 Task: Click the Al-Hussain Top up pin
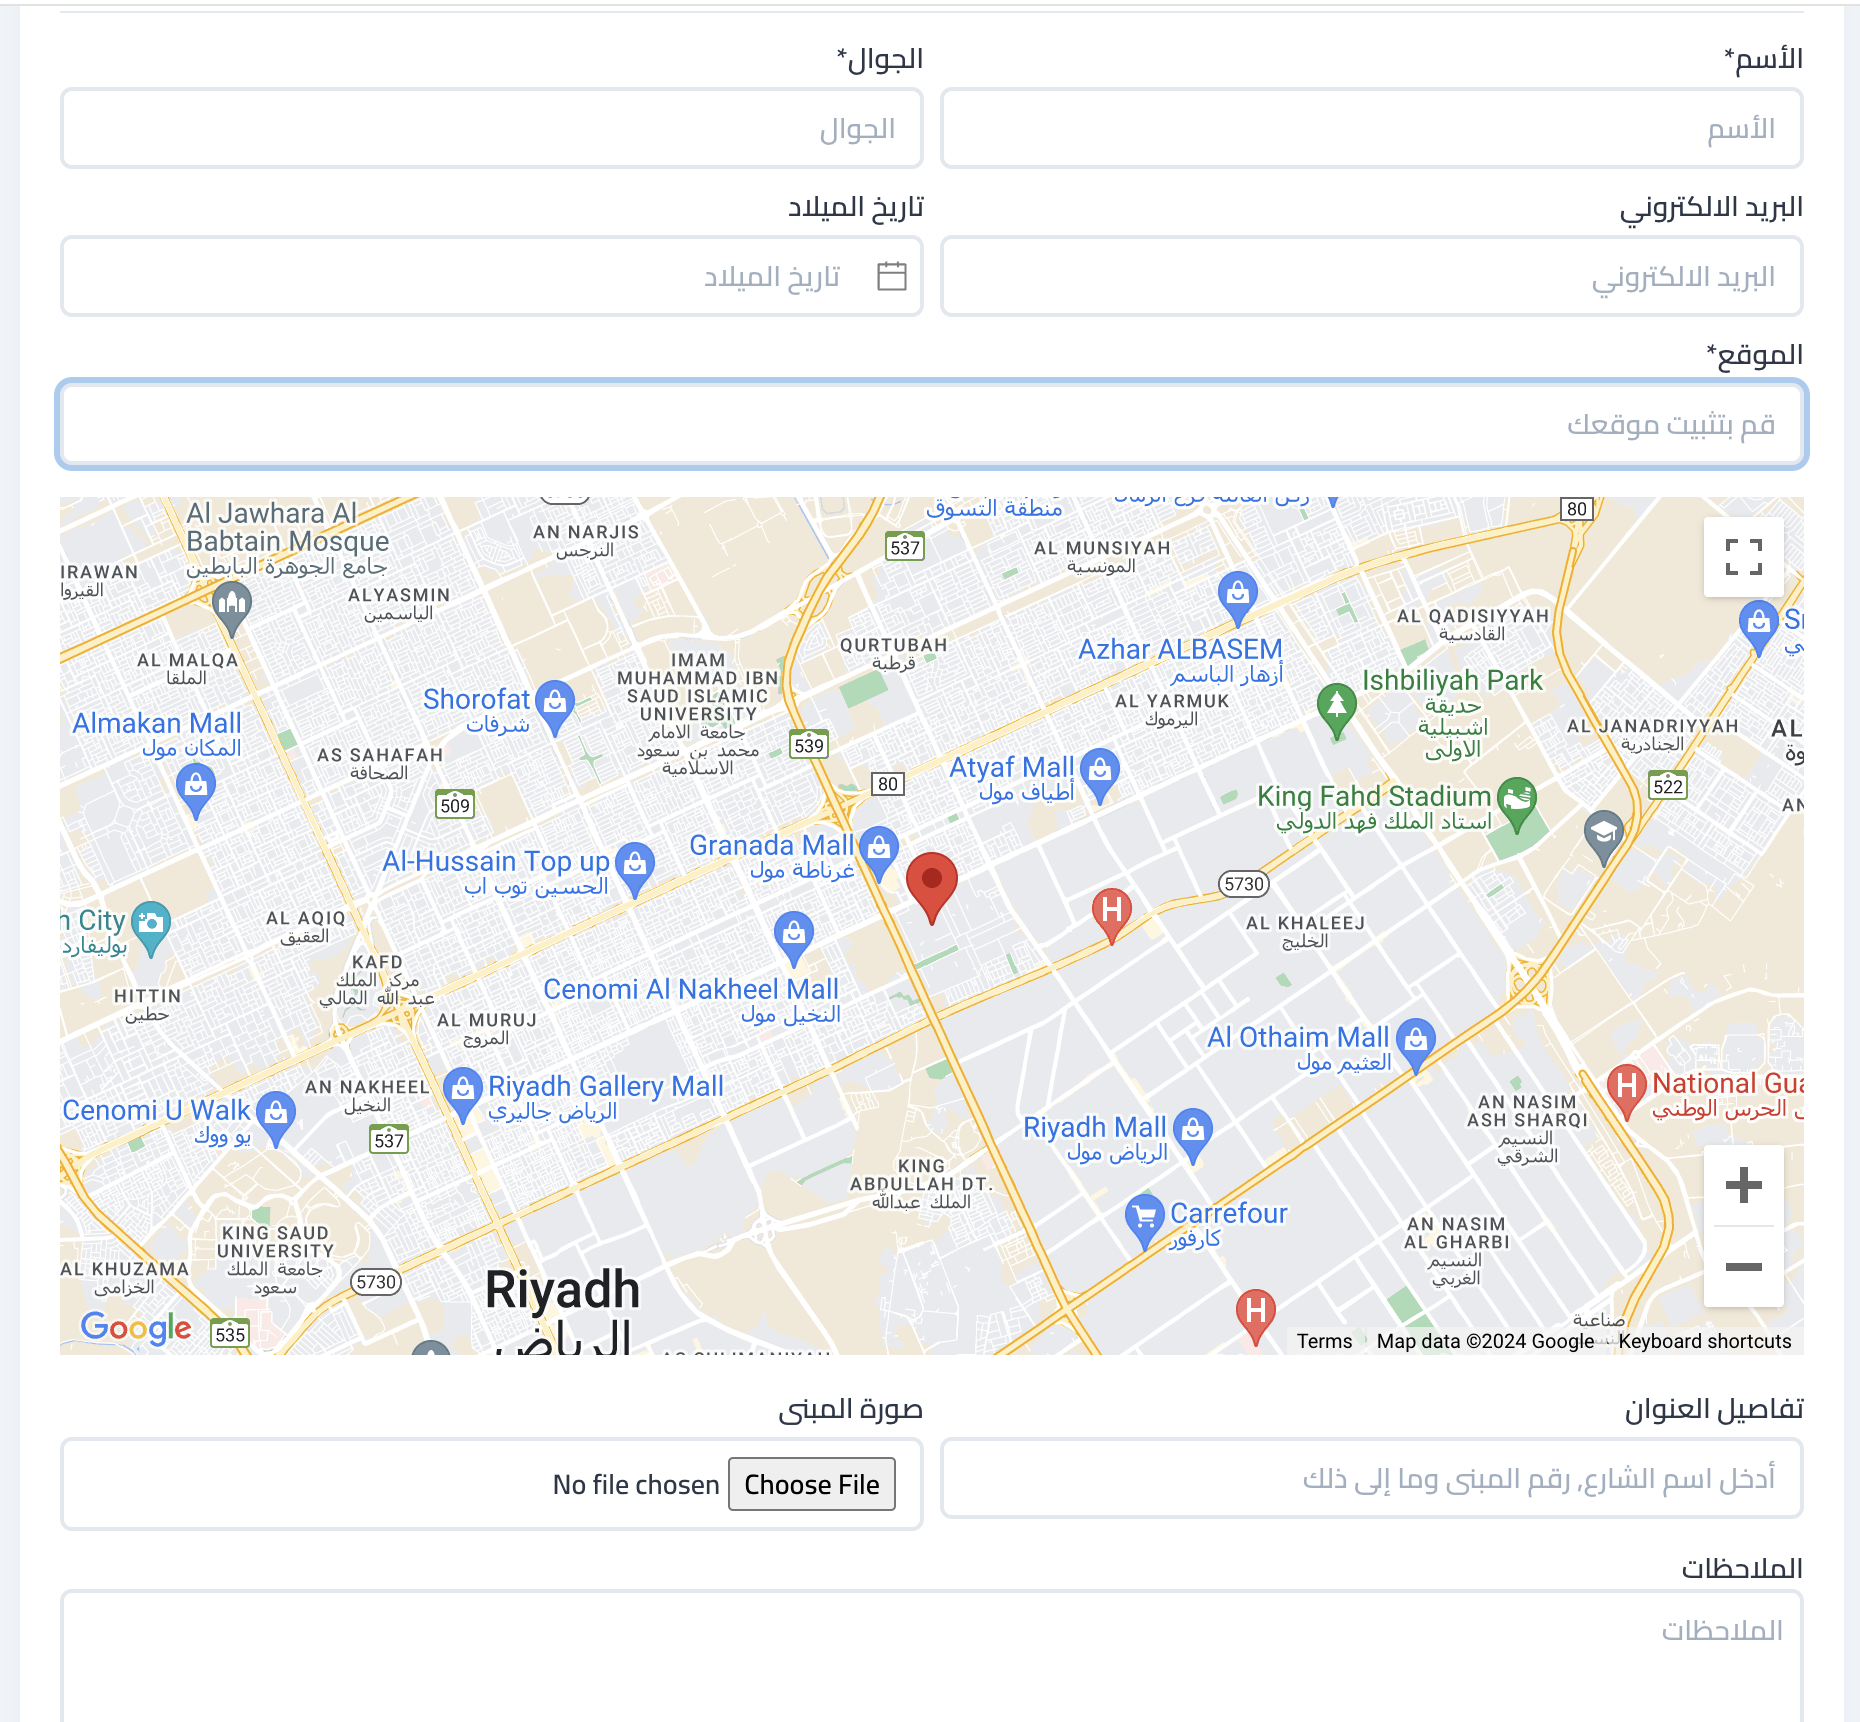click(x=635, y=868)
